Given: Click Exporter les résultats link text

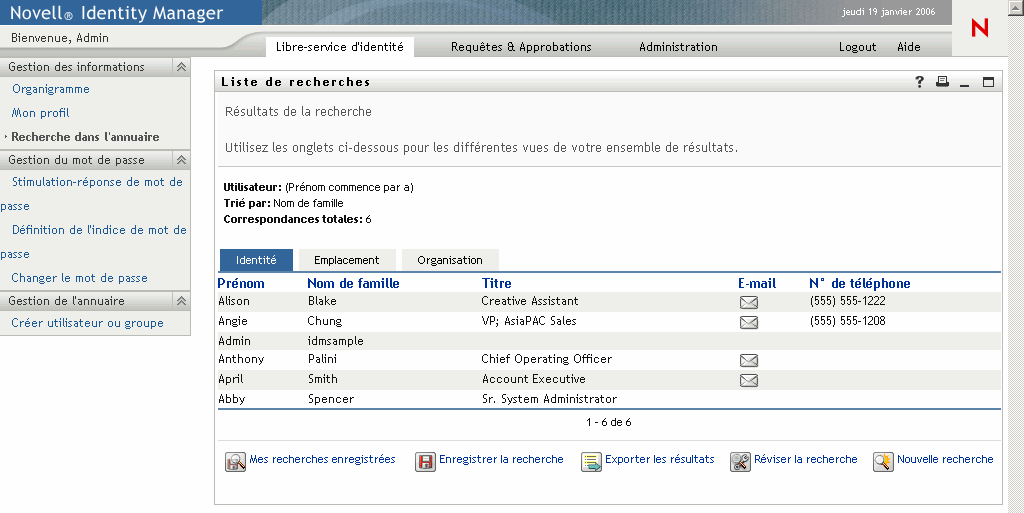Looking at the screenshot, I should (x=660, y=459).
